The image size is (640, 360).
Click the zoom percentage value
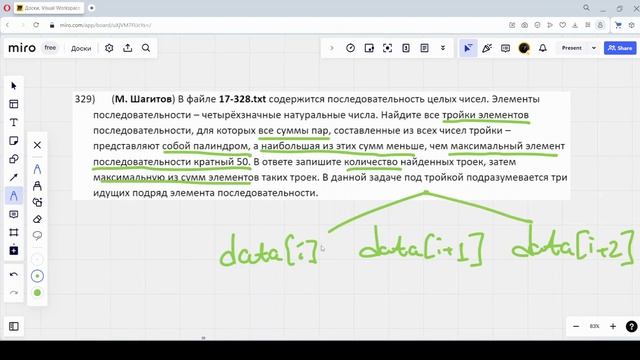(594, 327)
